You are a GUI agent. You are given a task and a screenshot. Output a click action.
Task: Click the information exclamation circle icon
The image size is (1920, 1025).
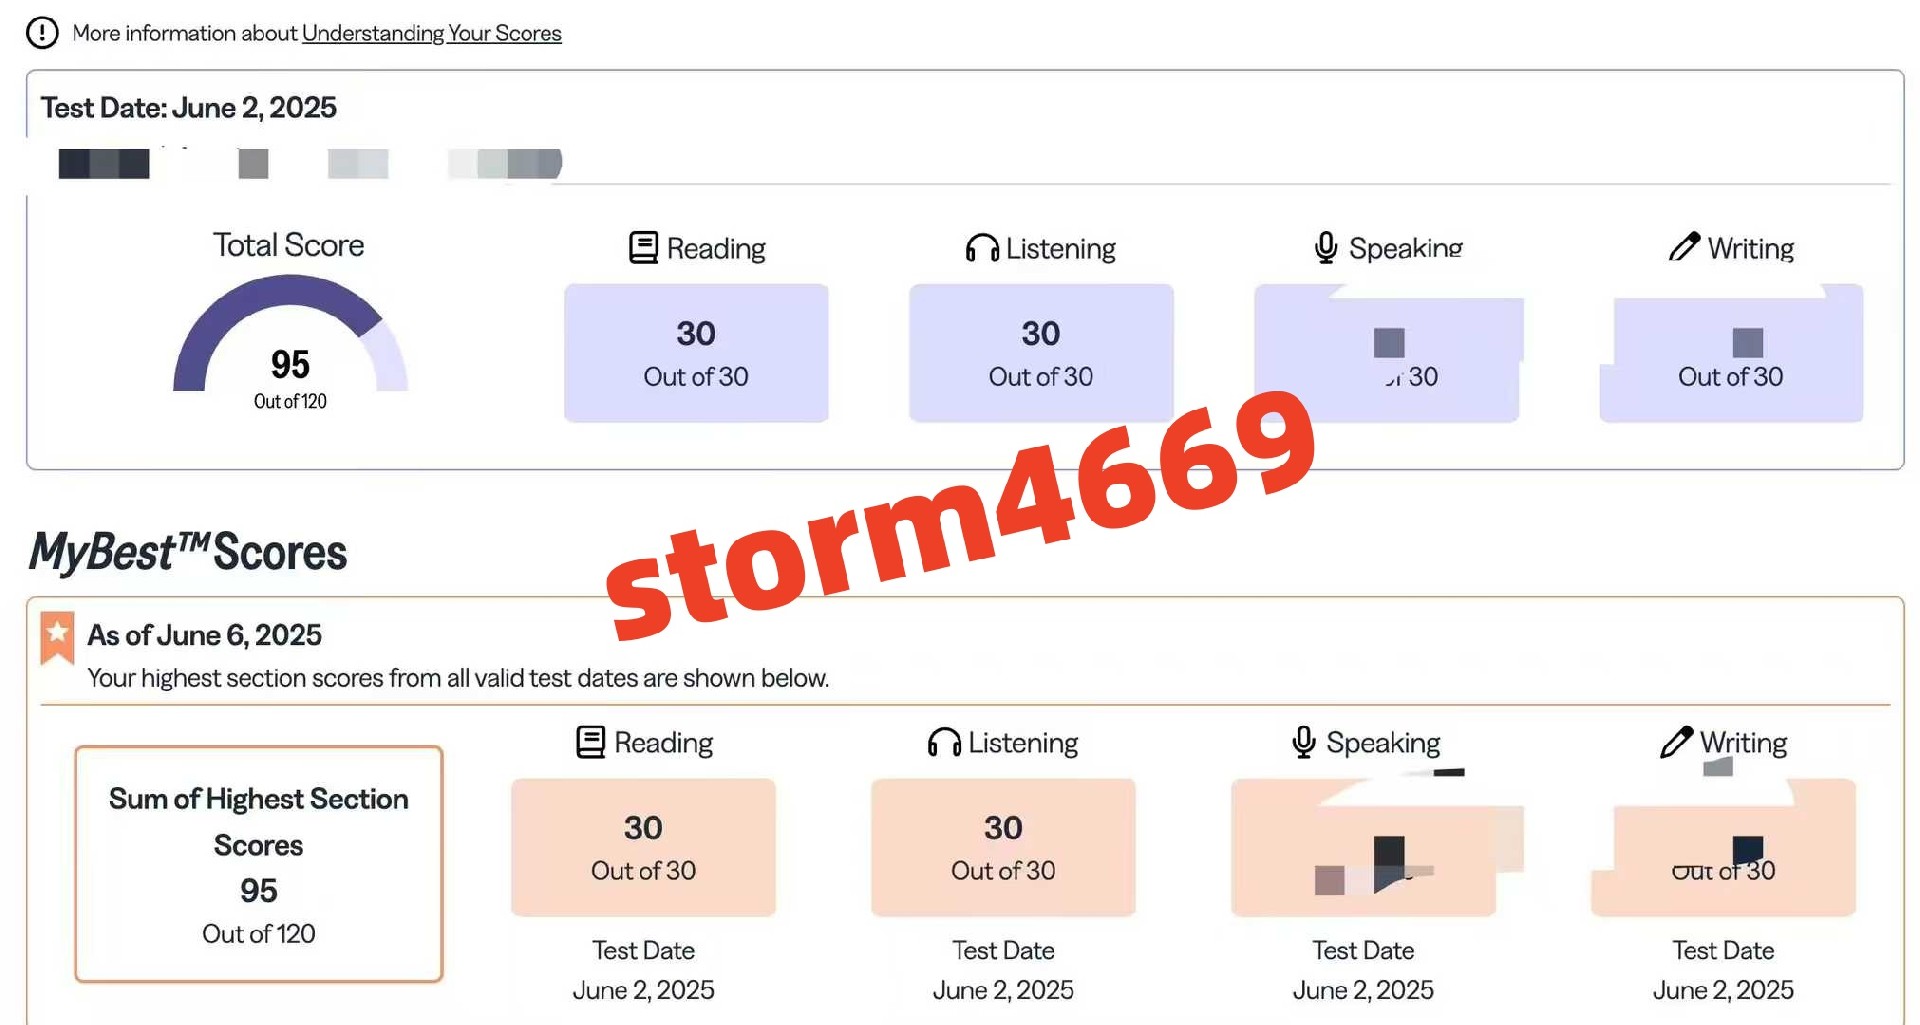(42, 33)
